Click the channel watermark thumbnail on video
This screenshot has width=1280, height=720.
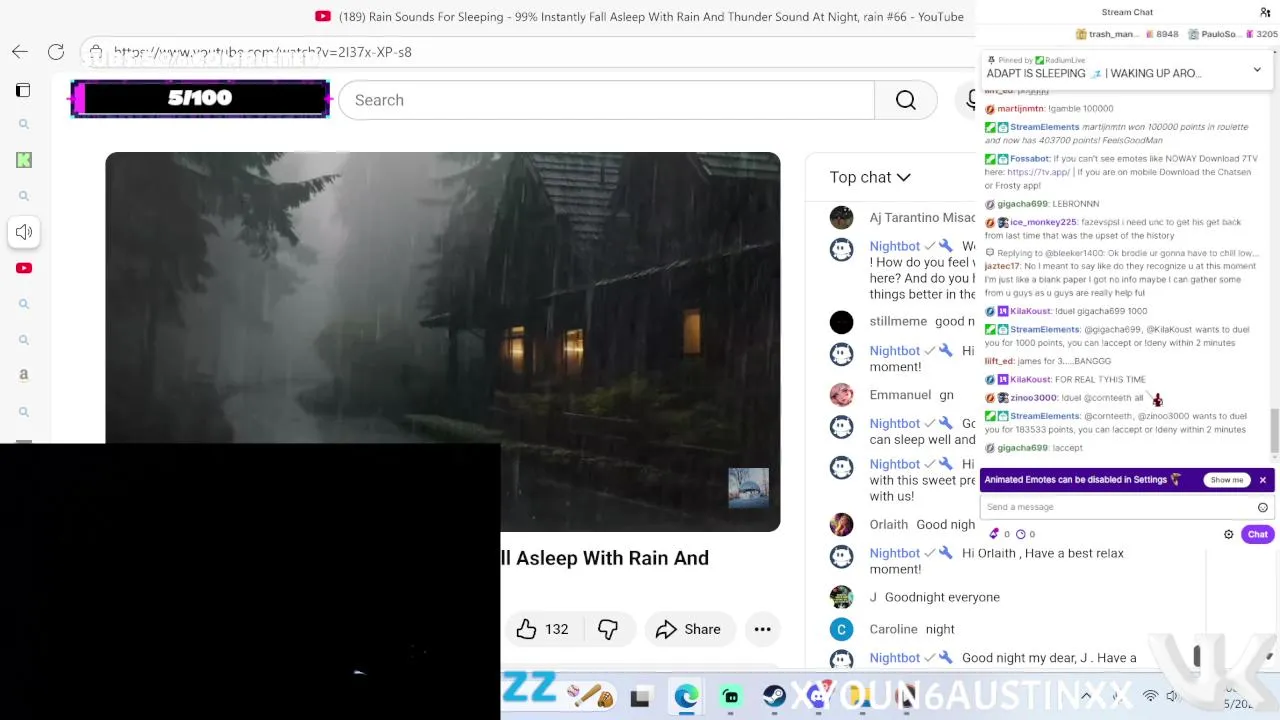click(748, 488)
